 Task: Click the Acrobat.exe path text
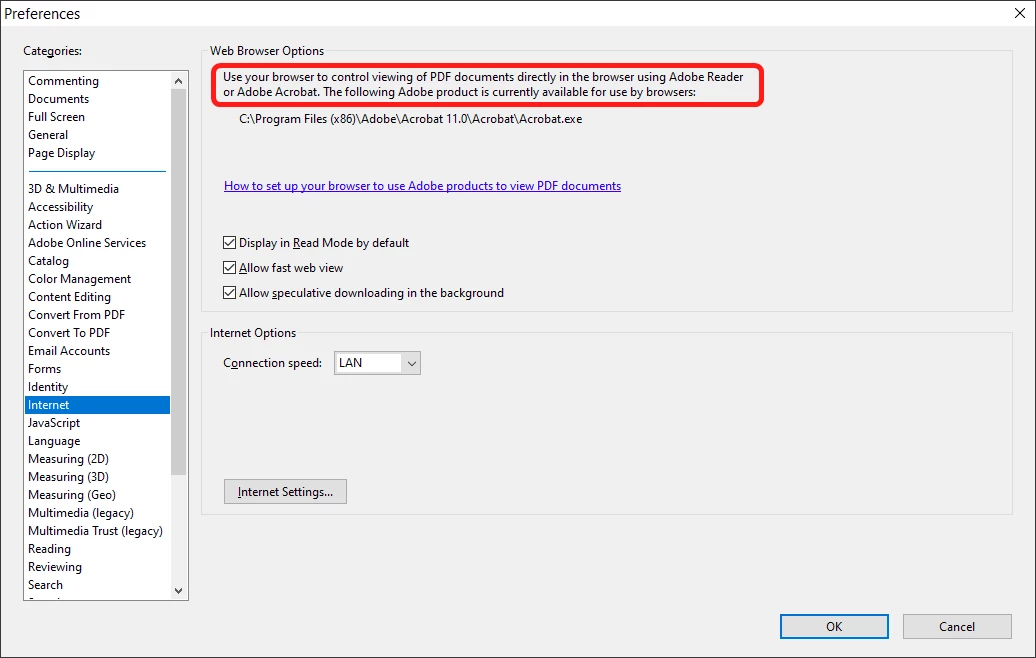(410, 120)
